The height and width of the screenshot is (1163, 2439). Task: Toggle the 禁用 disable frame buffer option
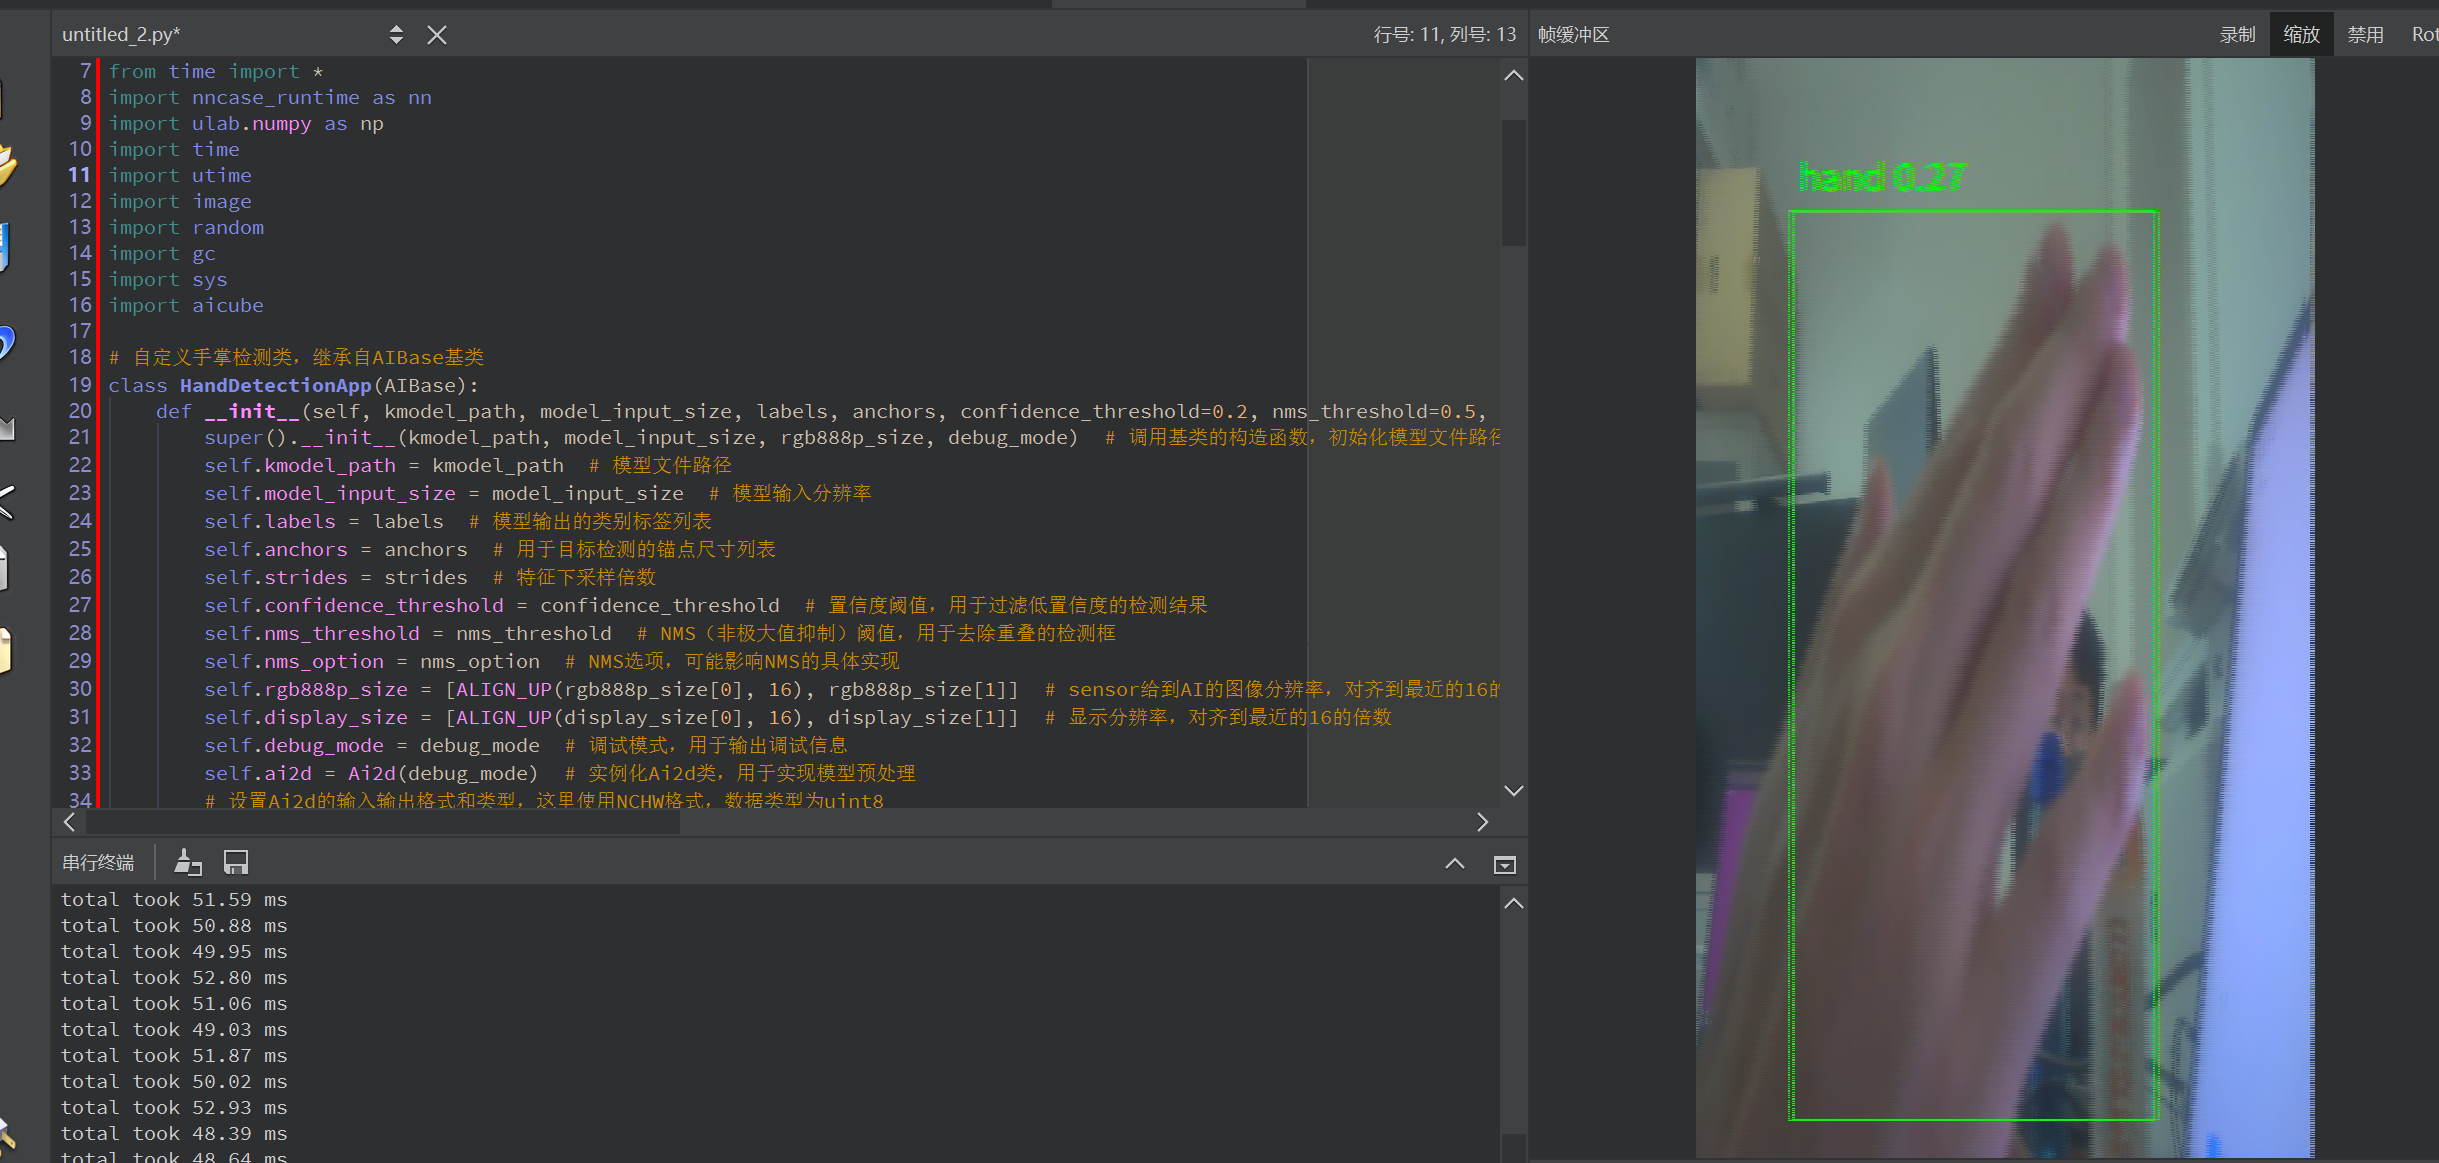(x=2365, y=35)
